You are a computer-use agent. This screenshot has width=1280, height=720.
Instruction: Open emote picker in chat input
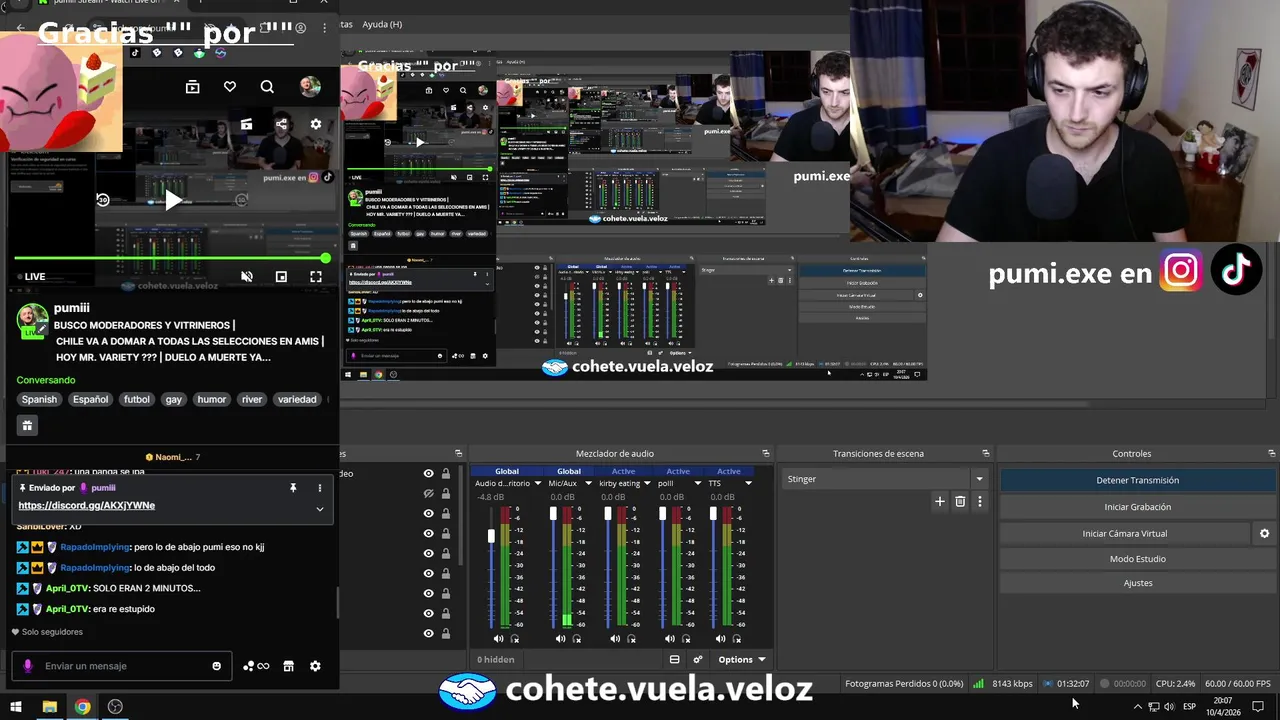click(x=216, y=666)
